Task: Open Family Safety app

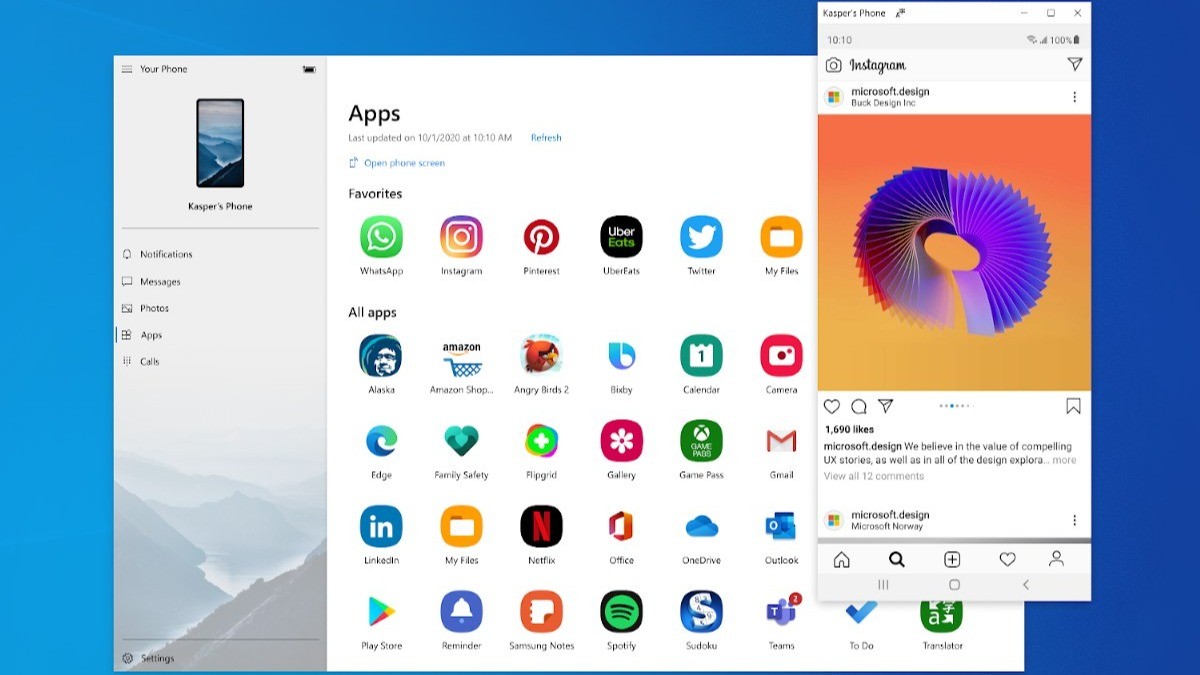Action: coord(461,441)
